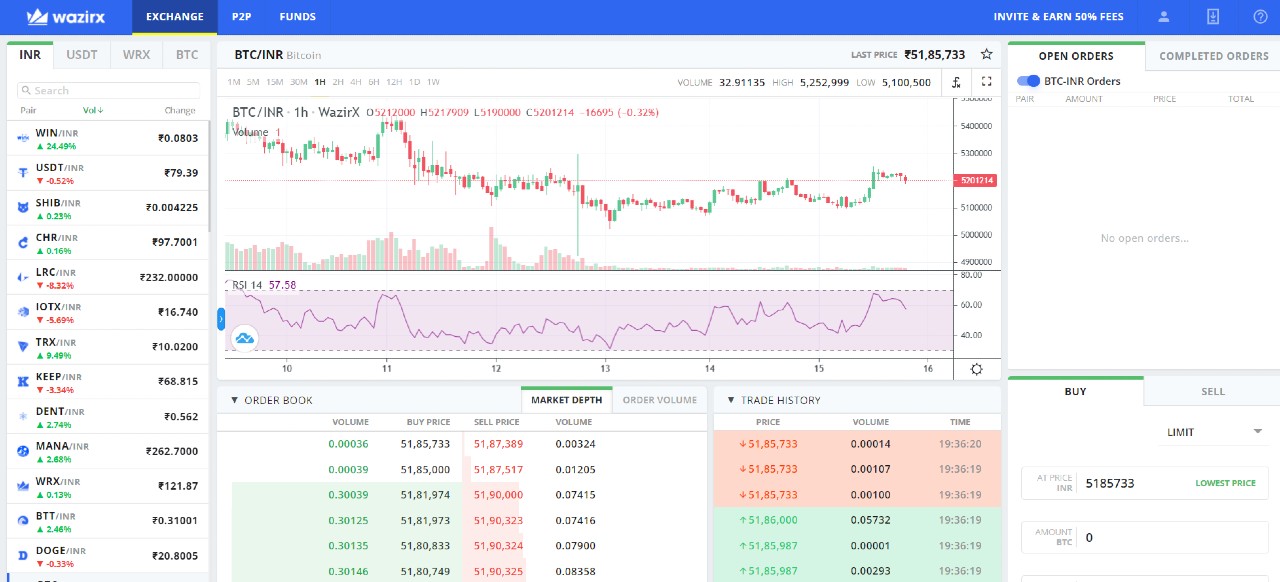Viewport: 1280px width, 582px height.
Task: Select the 1M chart interval
Action: (234, 82)
